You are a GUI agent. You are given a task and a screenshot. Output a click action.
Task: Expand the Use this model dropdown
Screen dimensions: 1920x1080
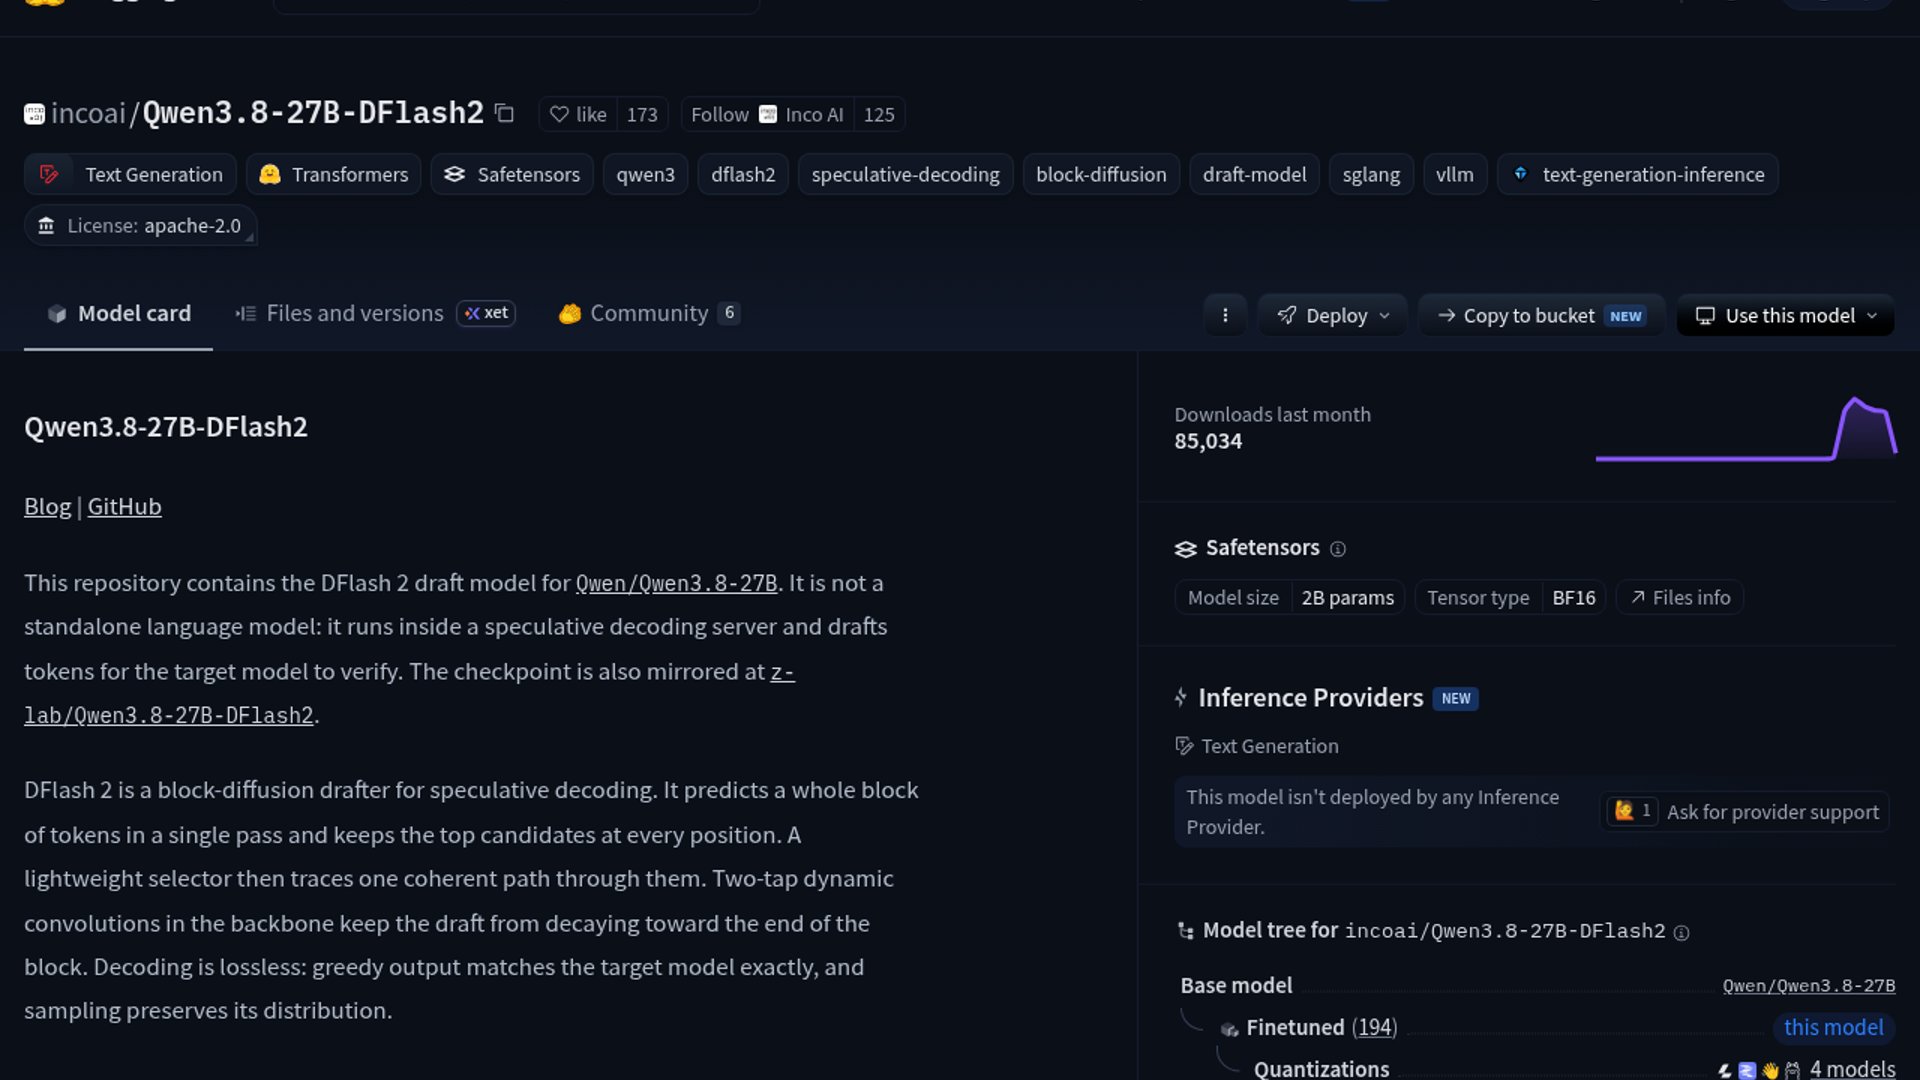tap(1785, 316)
